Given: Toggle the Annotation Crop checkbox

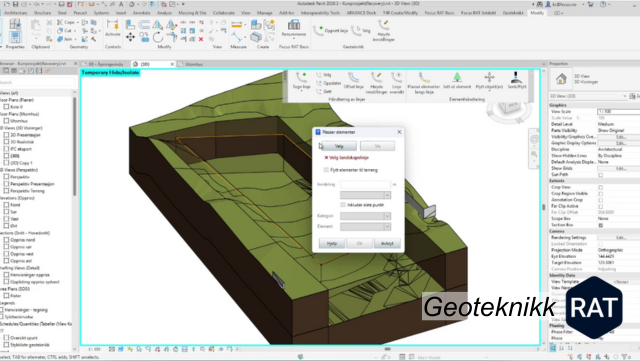Looking at the screenshot, I should click(x=600, y=200).
